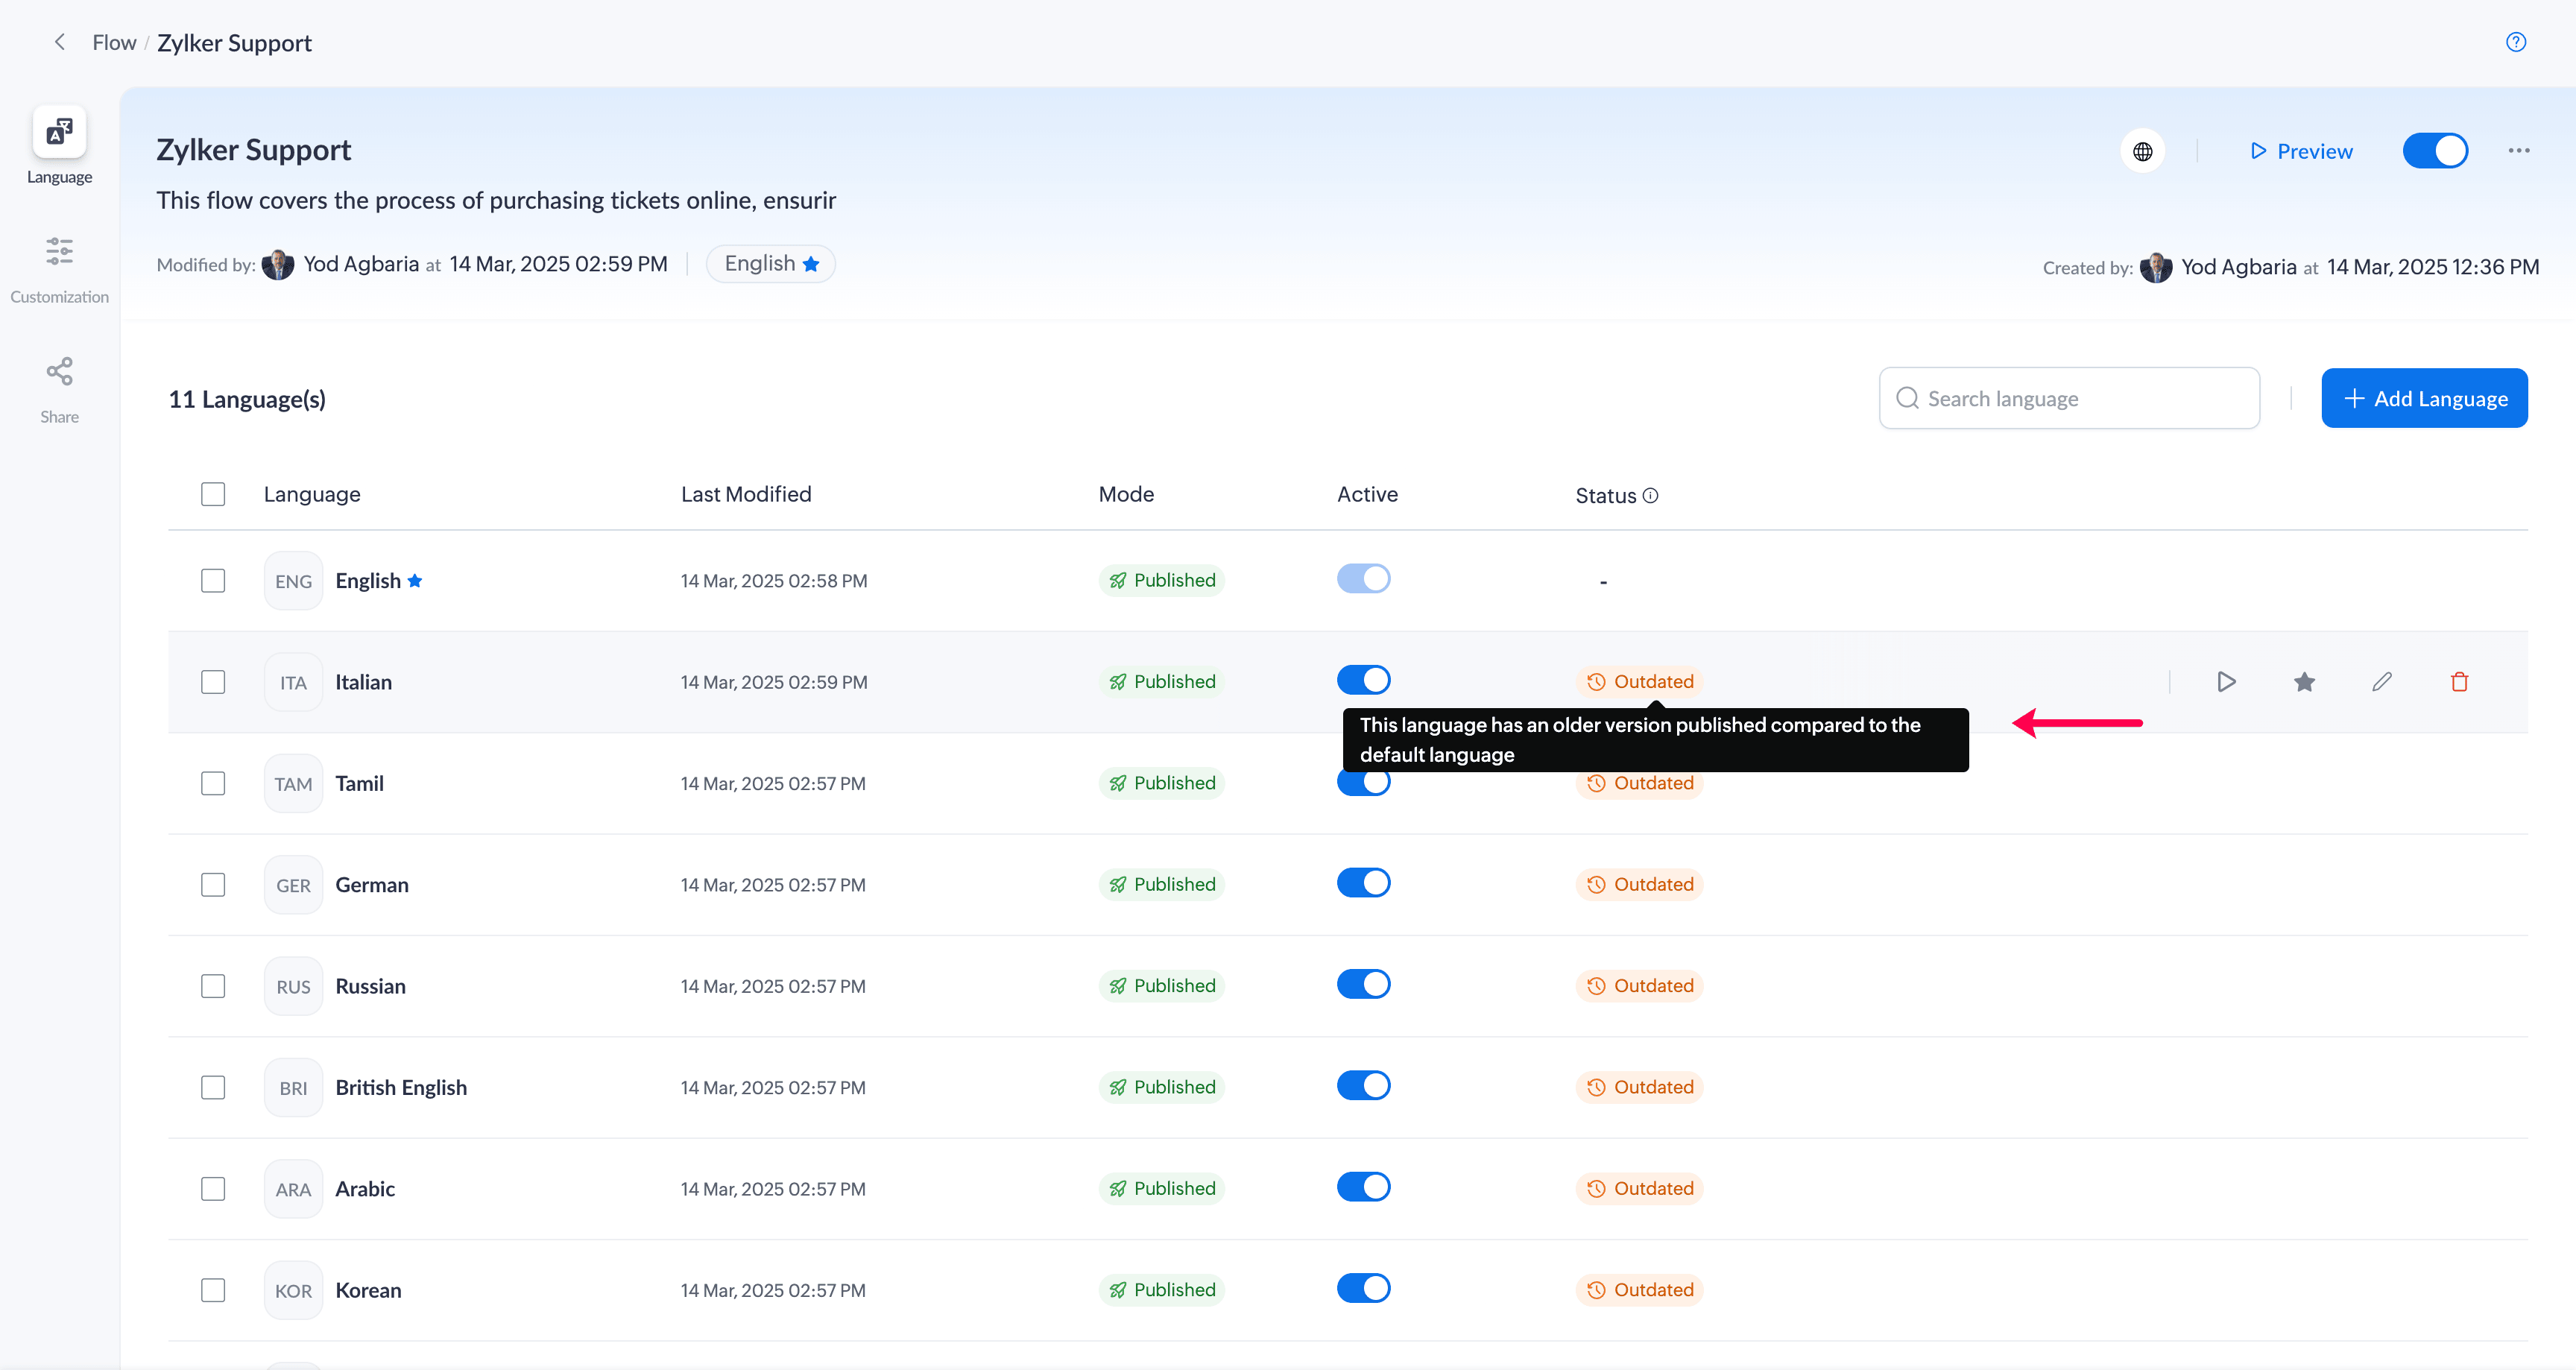Check the German row checkbox
The height and width of the screenshot is (1370, 2576).
(x=213, y=885)
